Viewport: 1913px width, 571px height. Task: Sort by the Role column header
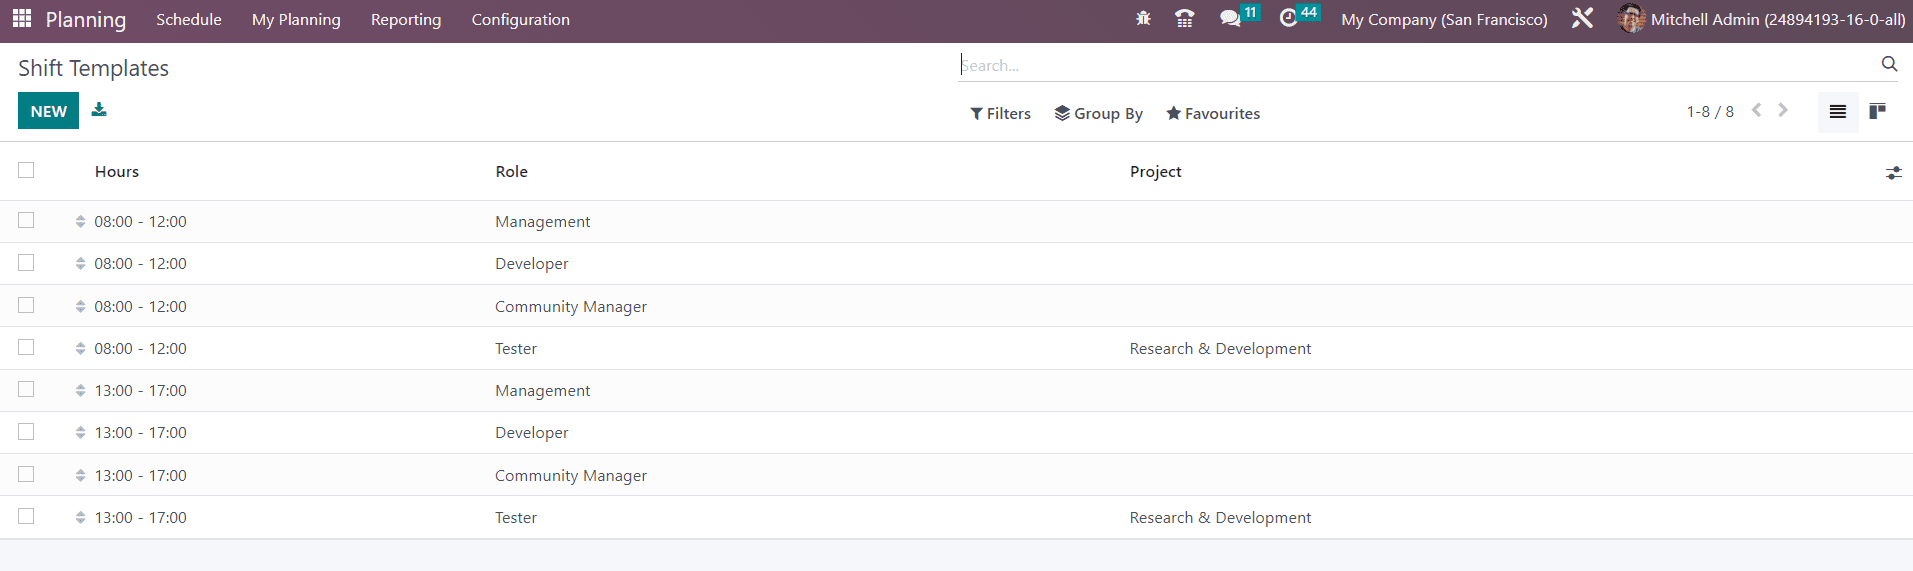click(512, 172)
